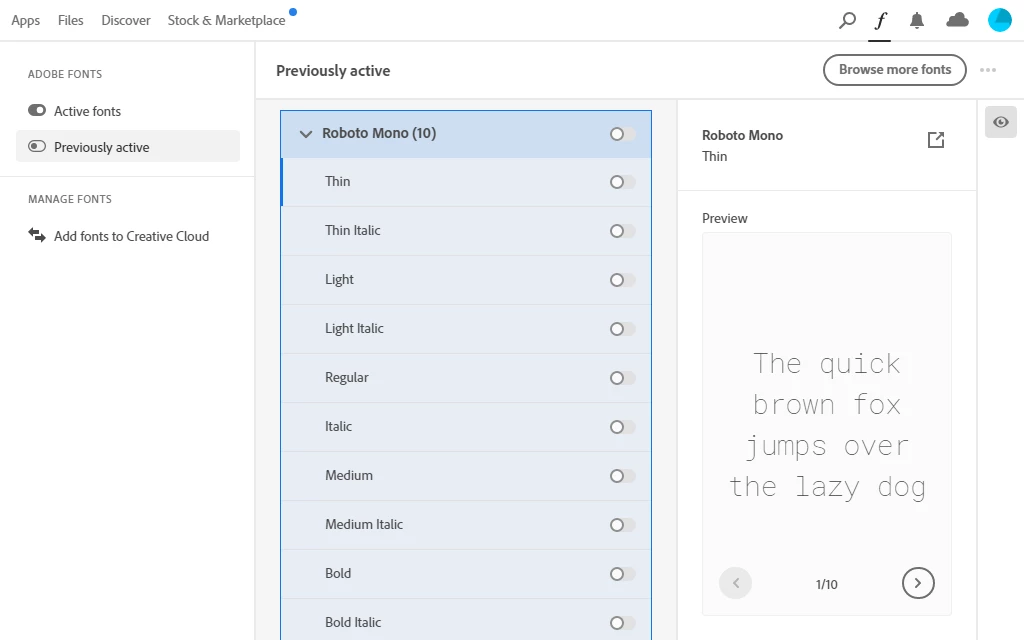Select the Medium Italic font row
This screenshot has height=640, width=1024.
tap(466, 525)
